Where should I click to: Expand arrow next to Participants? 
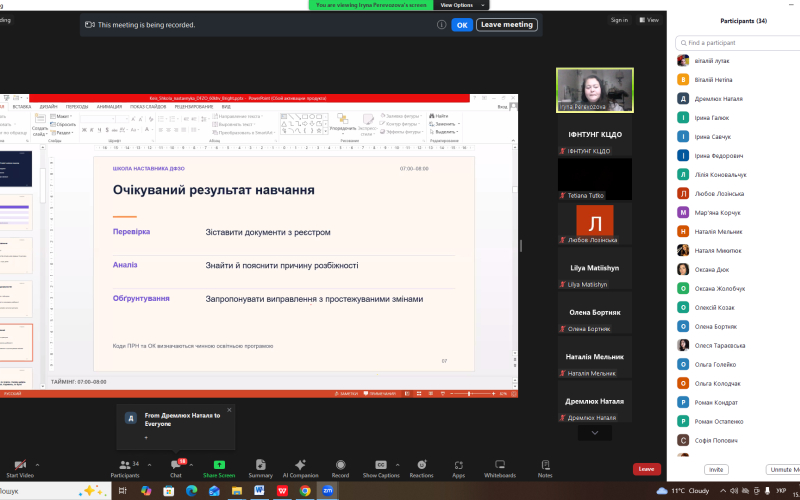[x=149, y=465]
